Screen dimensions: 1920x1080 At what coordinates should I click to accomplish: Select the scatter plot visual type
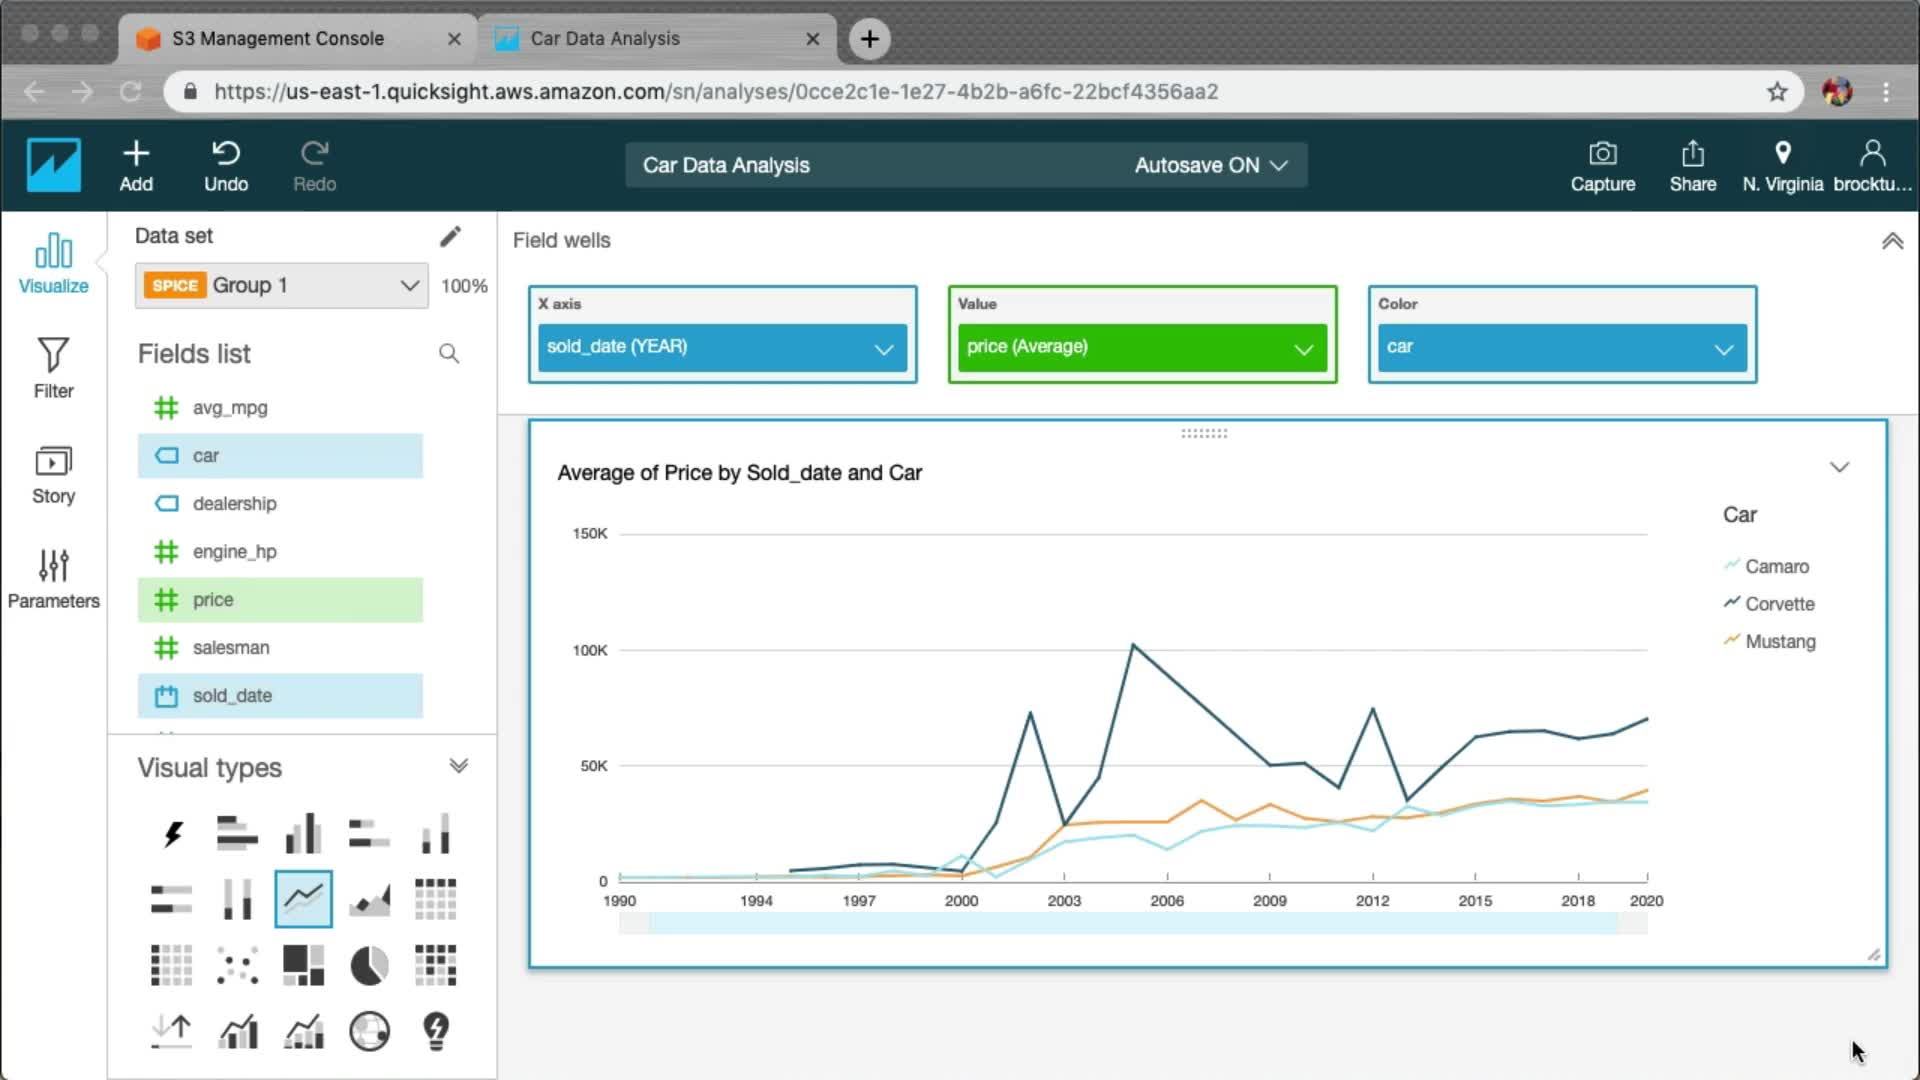click(237, 966)
